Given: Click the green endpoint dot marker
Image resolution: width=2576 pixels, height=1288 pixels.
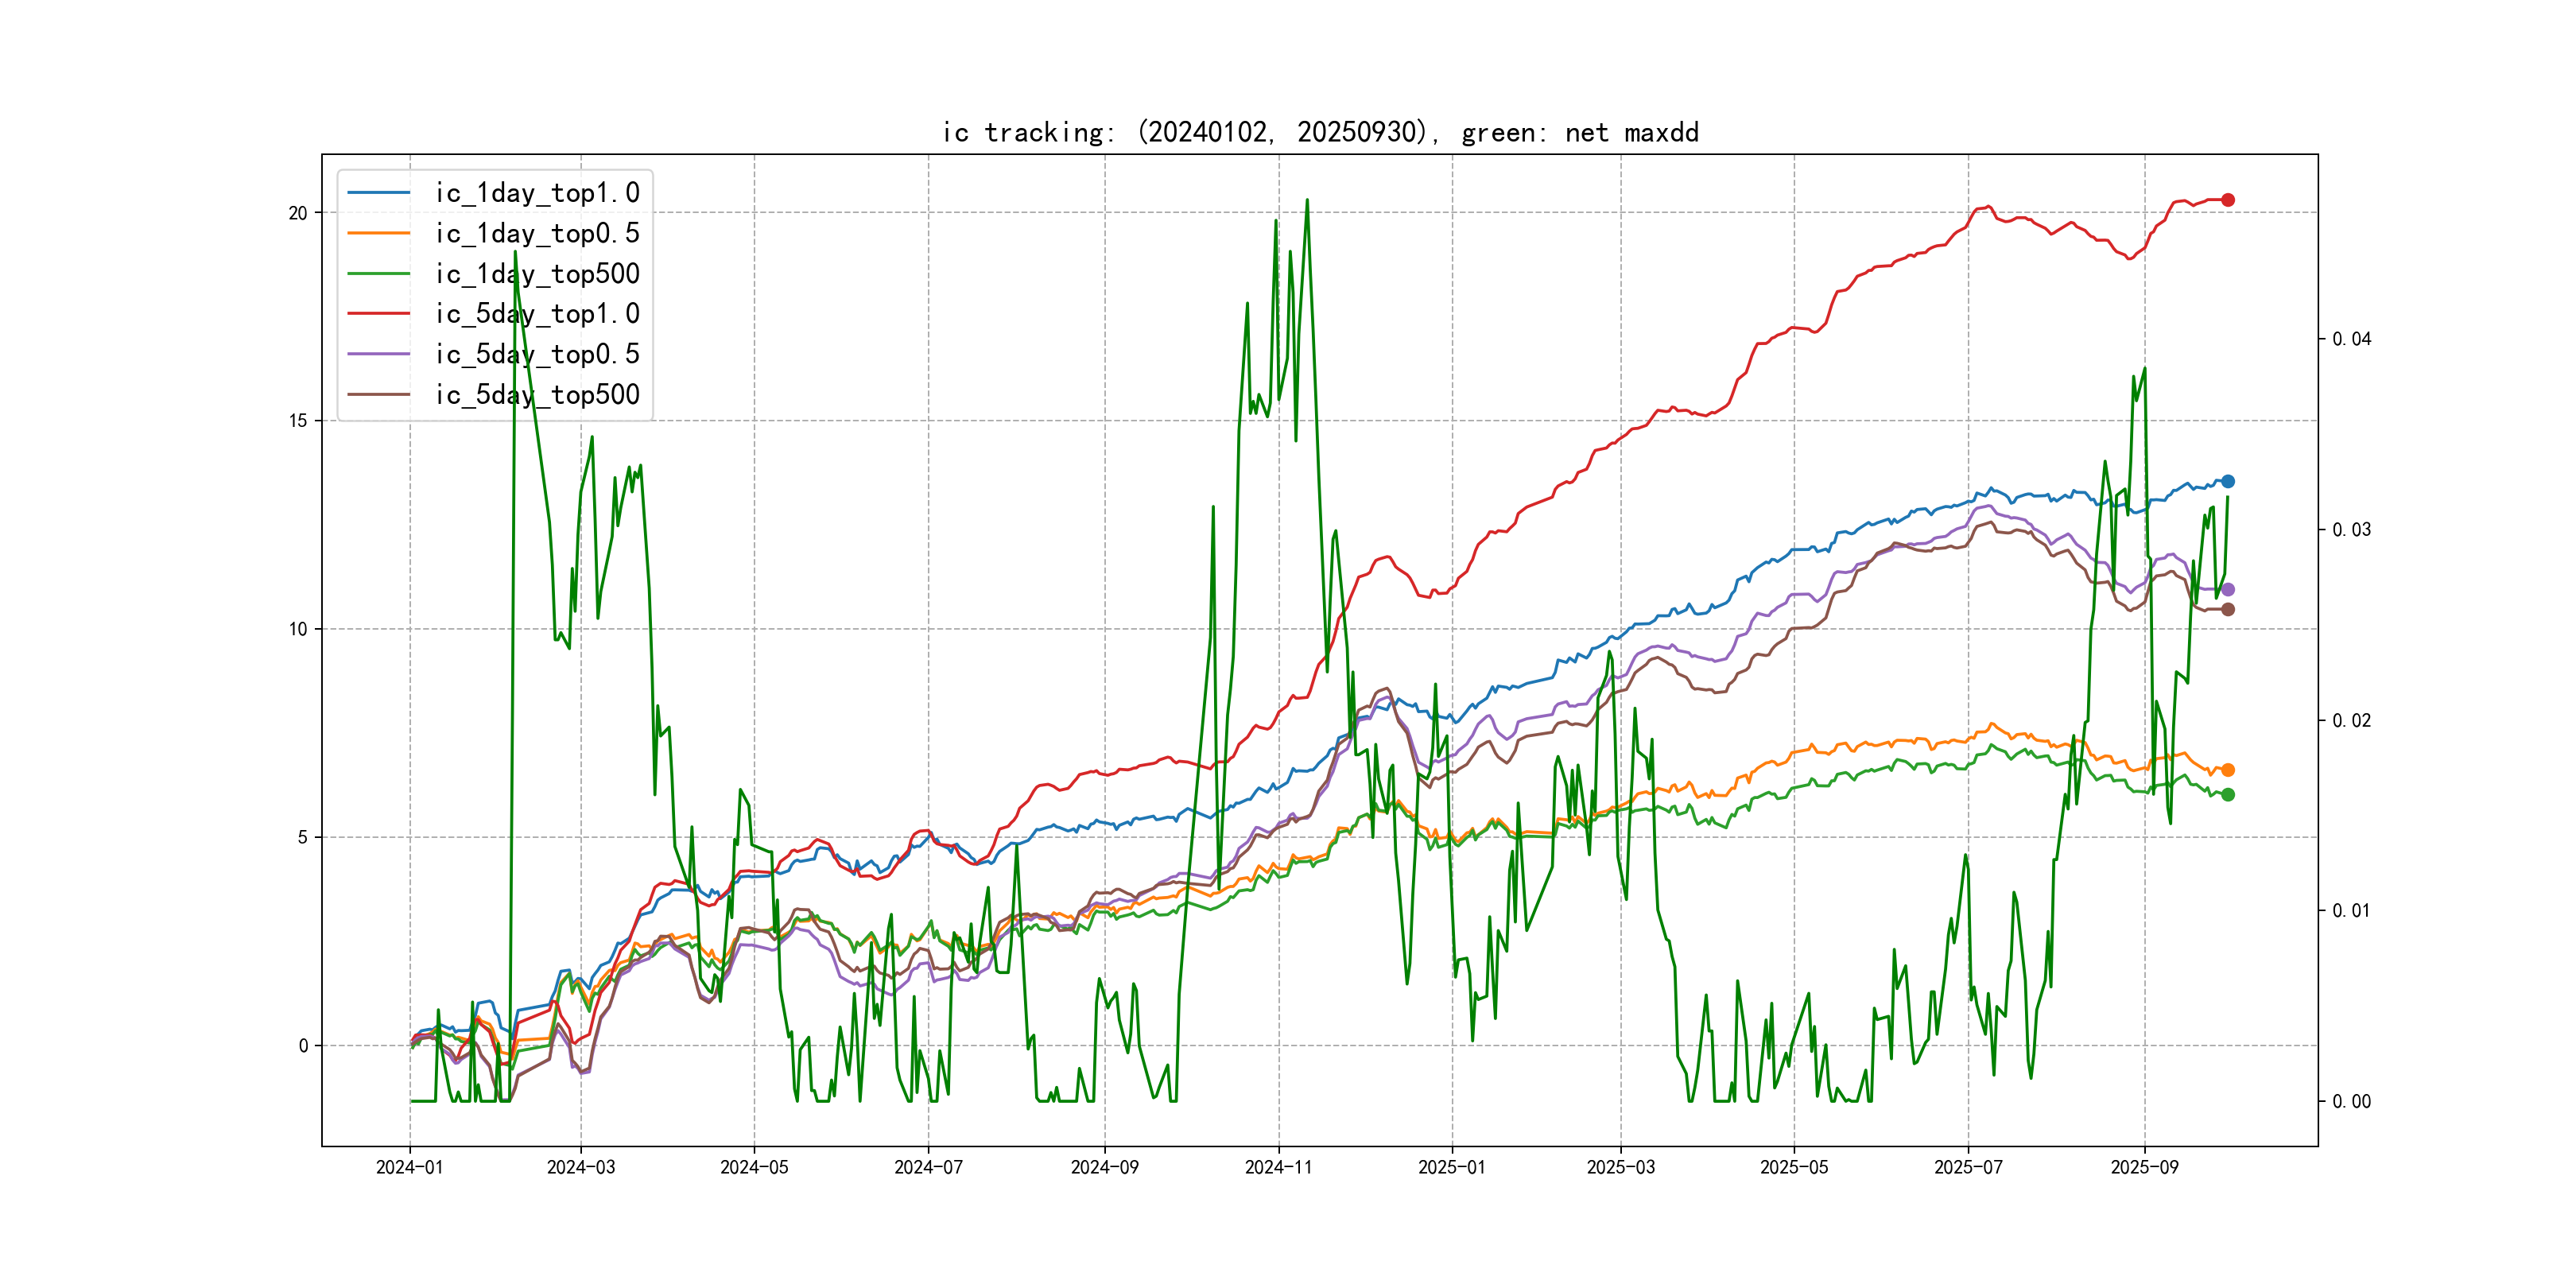Looking at the screenshot, I should pos(2227,795).
